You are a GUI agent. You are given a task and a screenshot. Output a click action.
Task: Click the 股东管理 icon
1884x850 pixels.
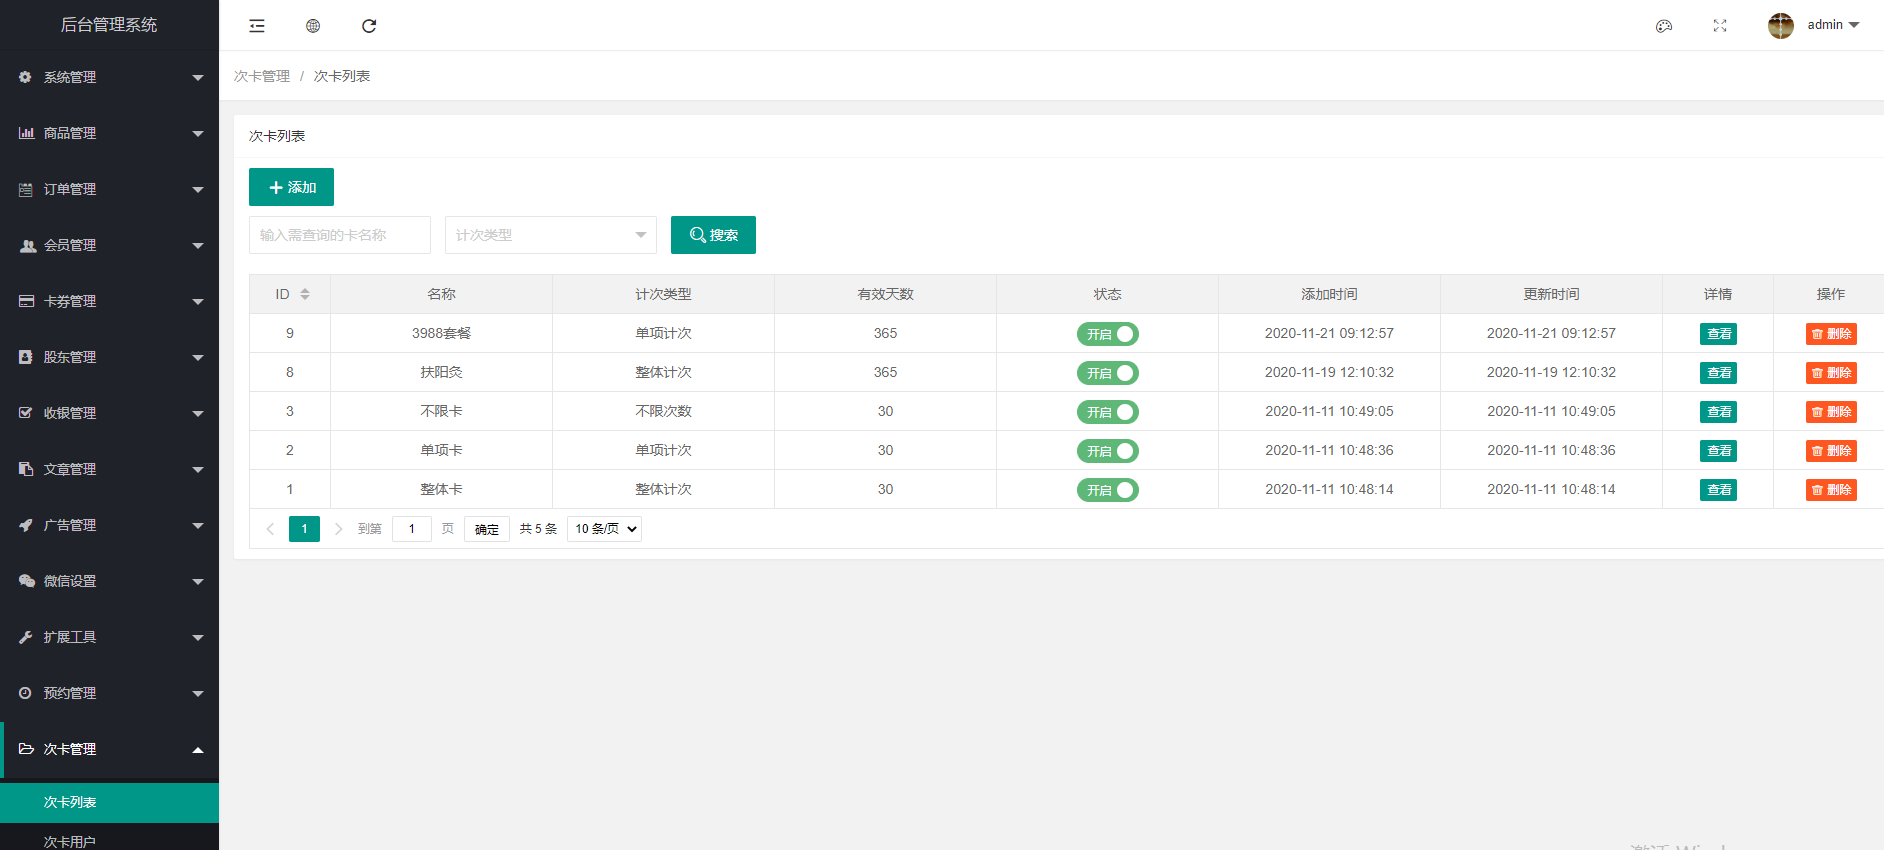(25, 357)
